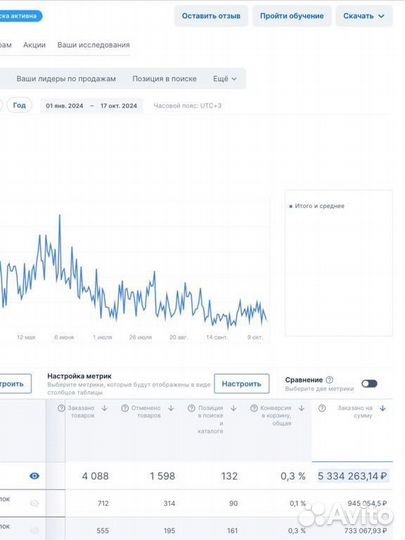This screenshot has height=540, width=405.
Task: Sort by Отменено товаров arrow
Action: [171, 408]
